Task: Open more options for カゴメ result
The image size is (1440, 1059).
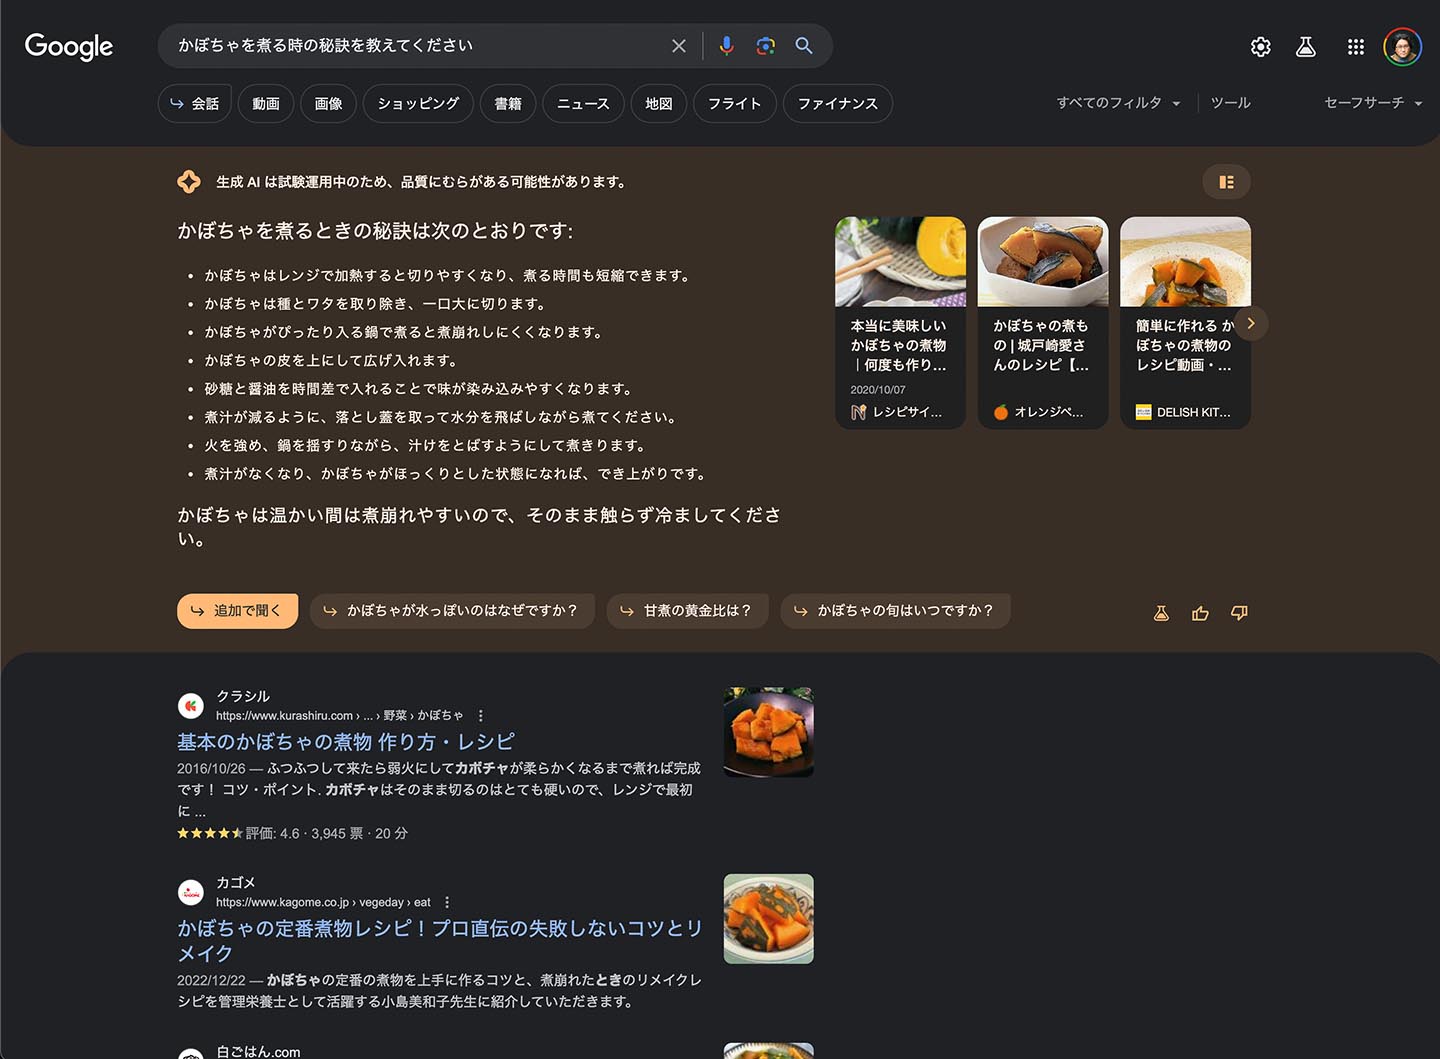Action: (x=447, y=903)
